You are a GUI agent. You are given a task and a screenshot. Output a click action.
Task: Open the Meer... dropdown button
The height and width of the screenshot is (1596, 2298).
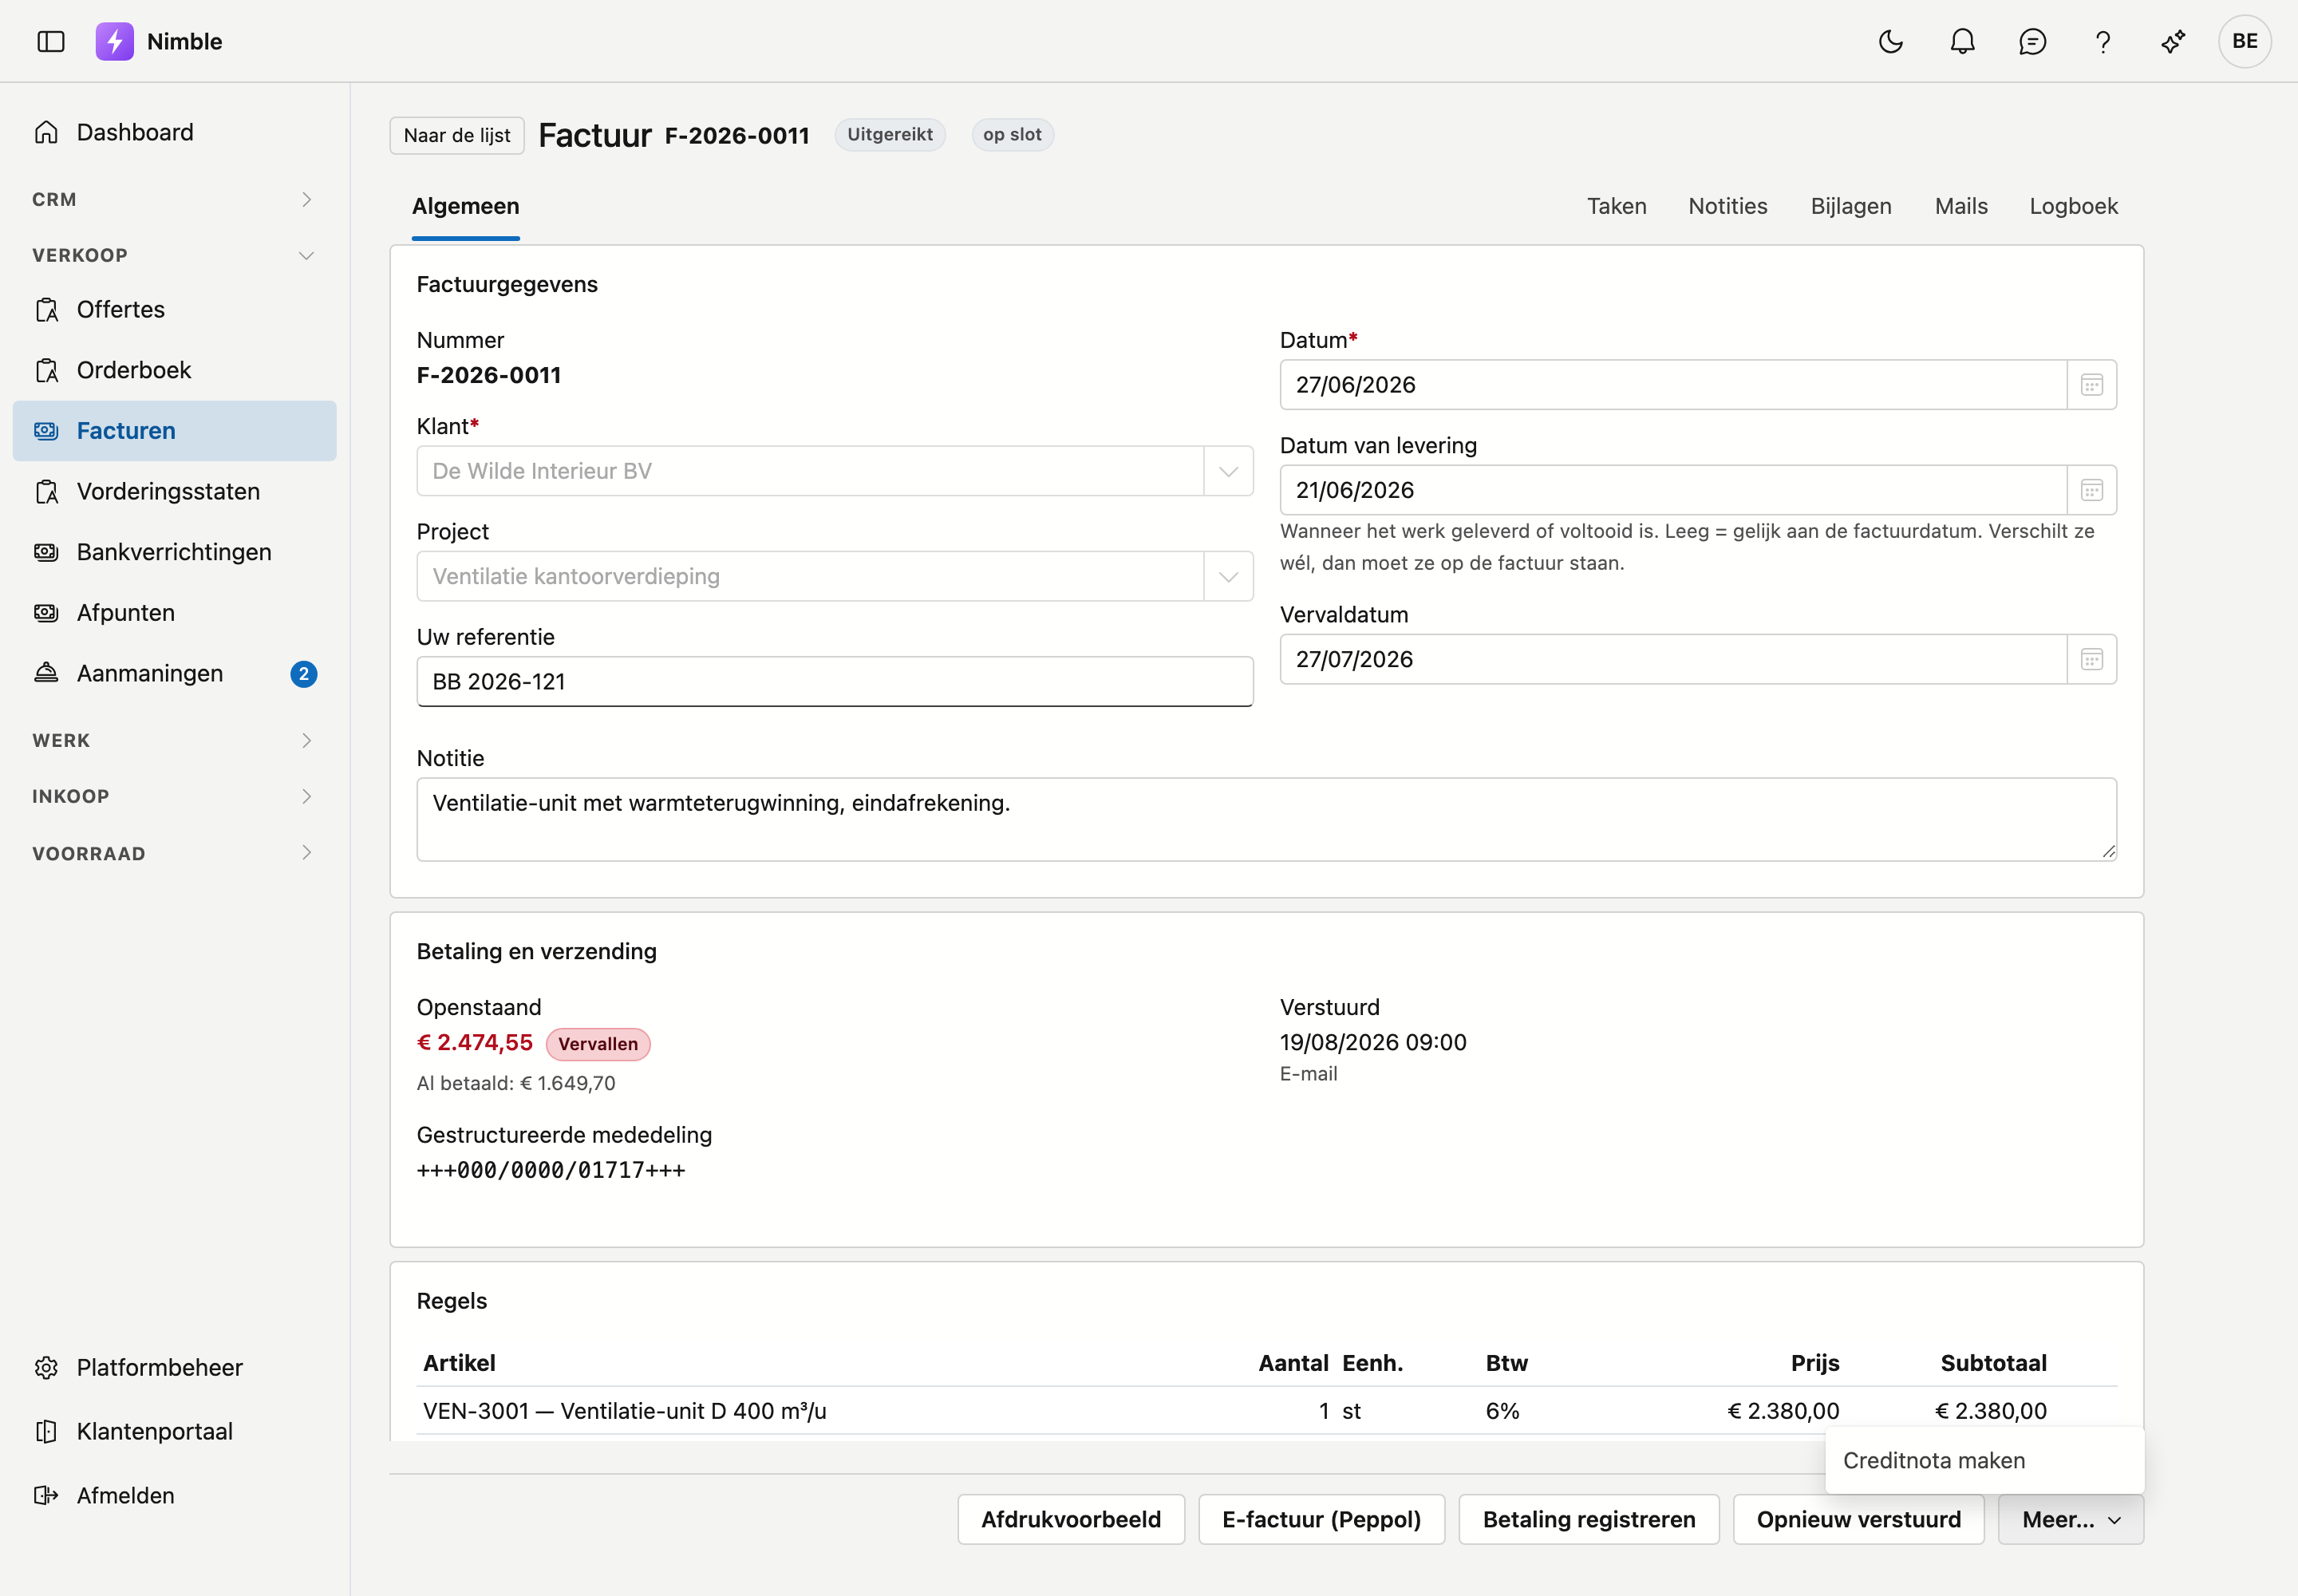pos(2070,1519)
